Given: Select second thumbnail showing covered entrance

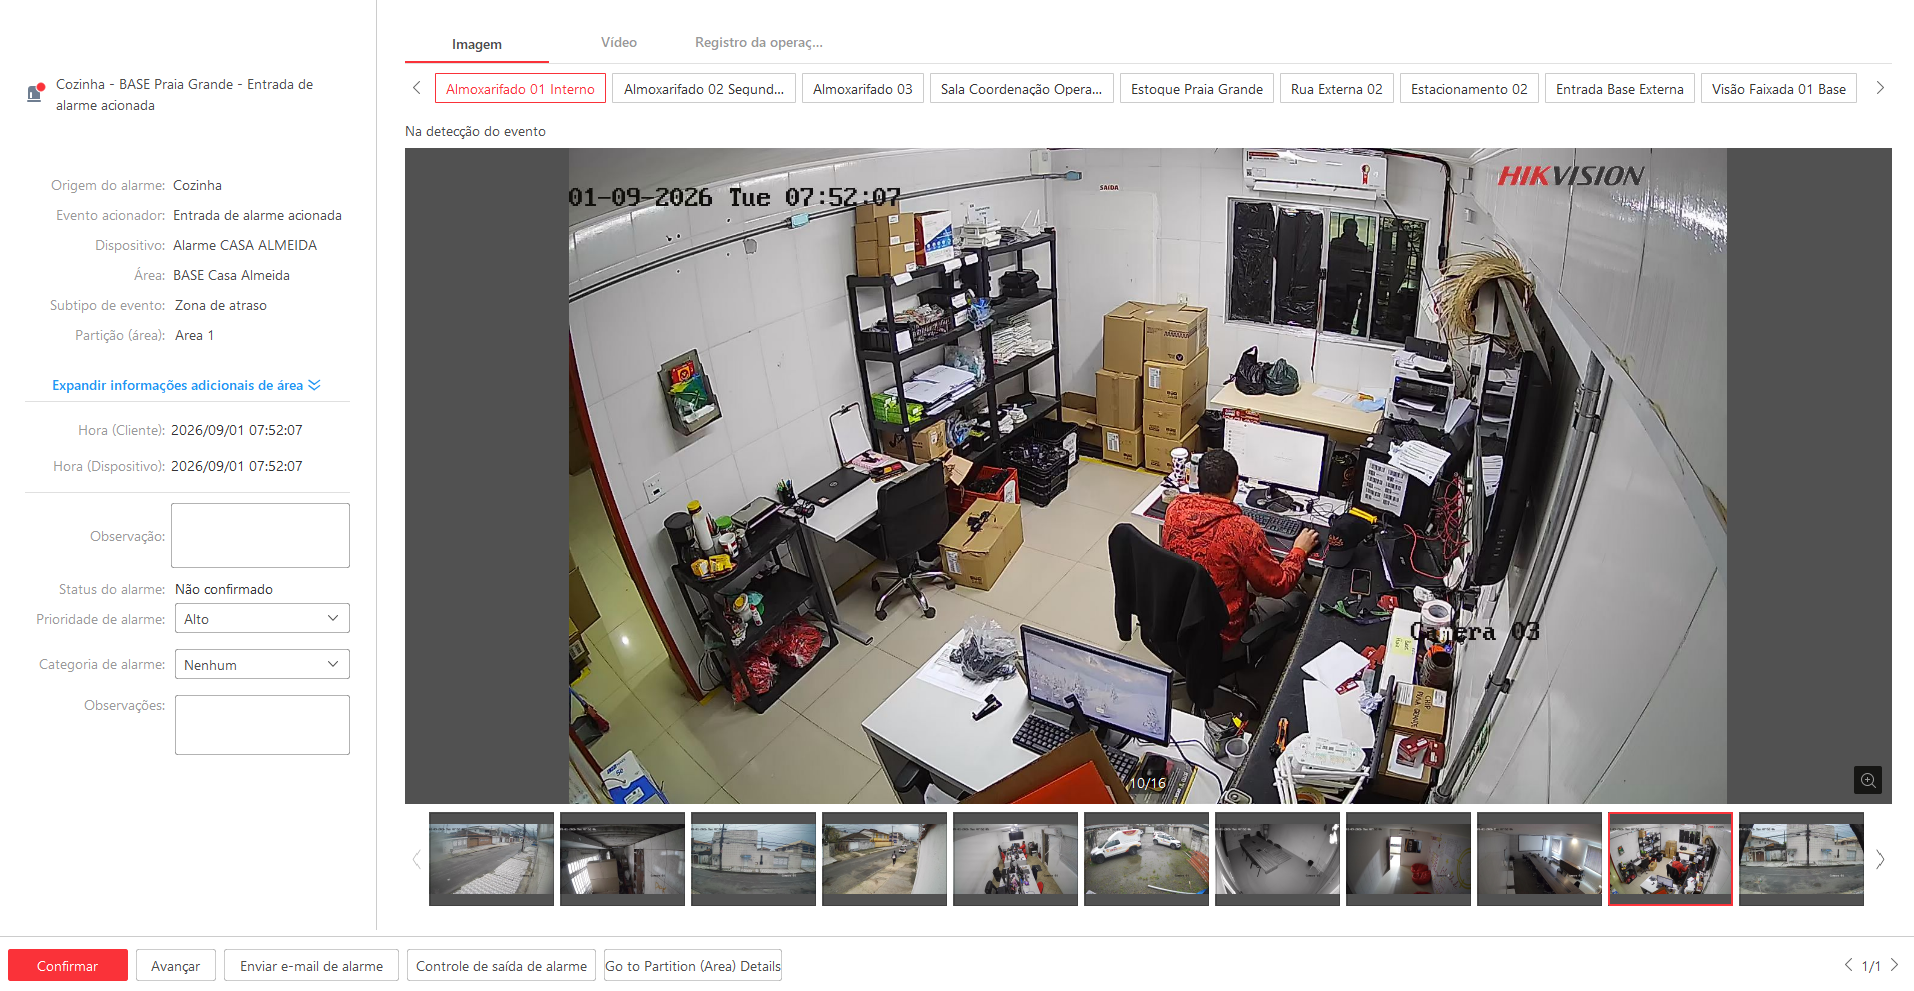Looking at the screenshot, I should (x=622, y=859).
